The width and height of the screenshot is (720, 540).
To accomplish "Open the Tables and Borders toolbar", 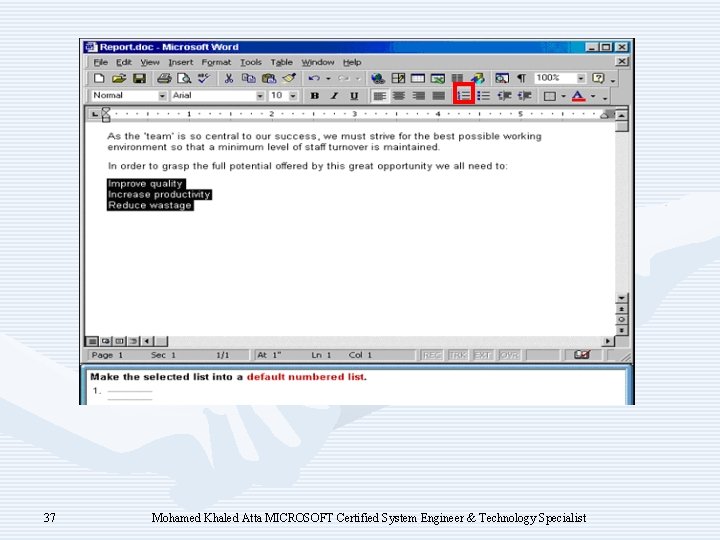I will point(398,79).
